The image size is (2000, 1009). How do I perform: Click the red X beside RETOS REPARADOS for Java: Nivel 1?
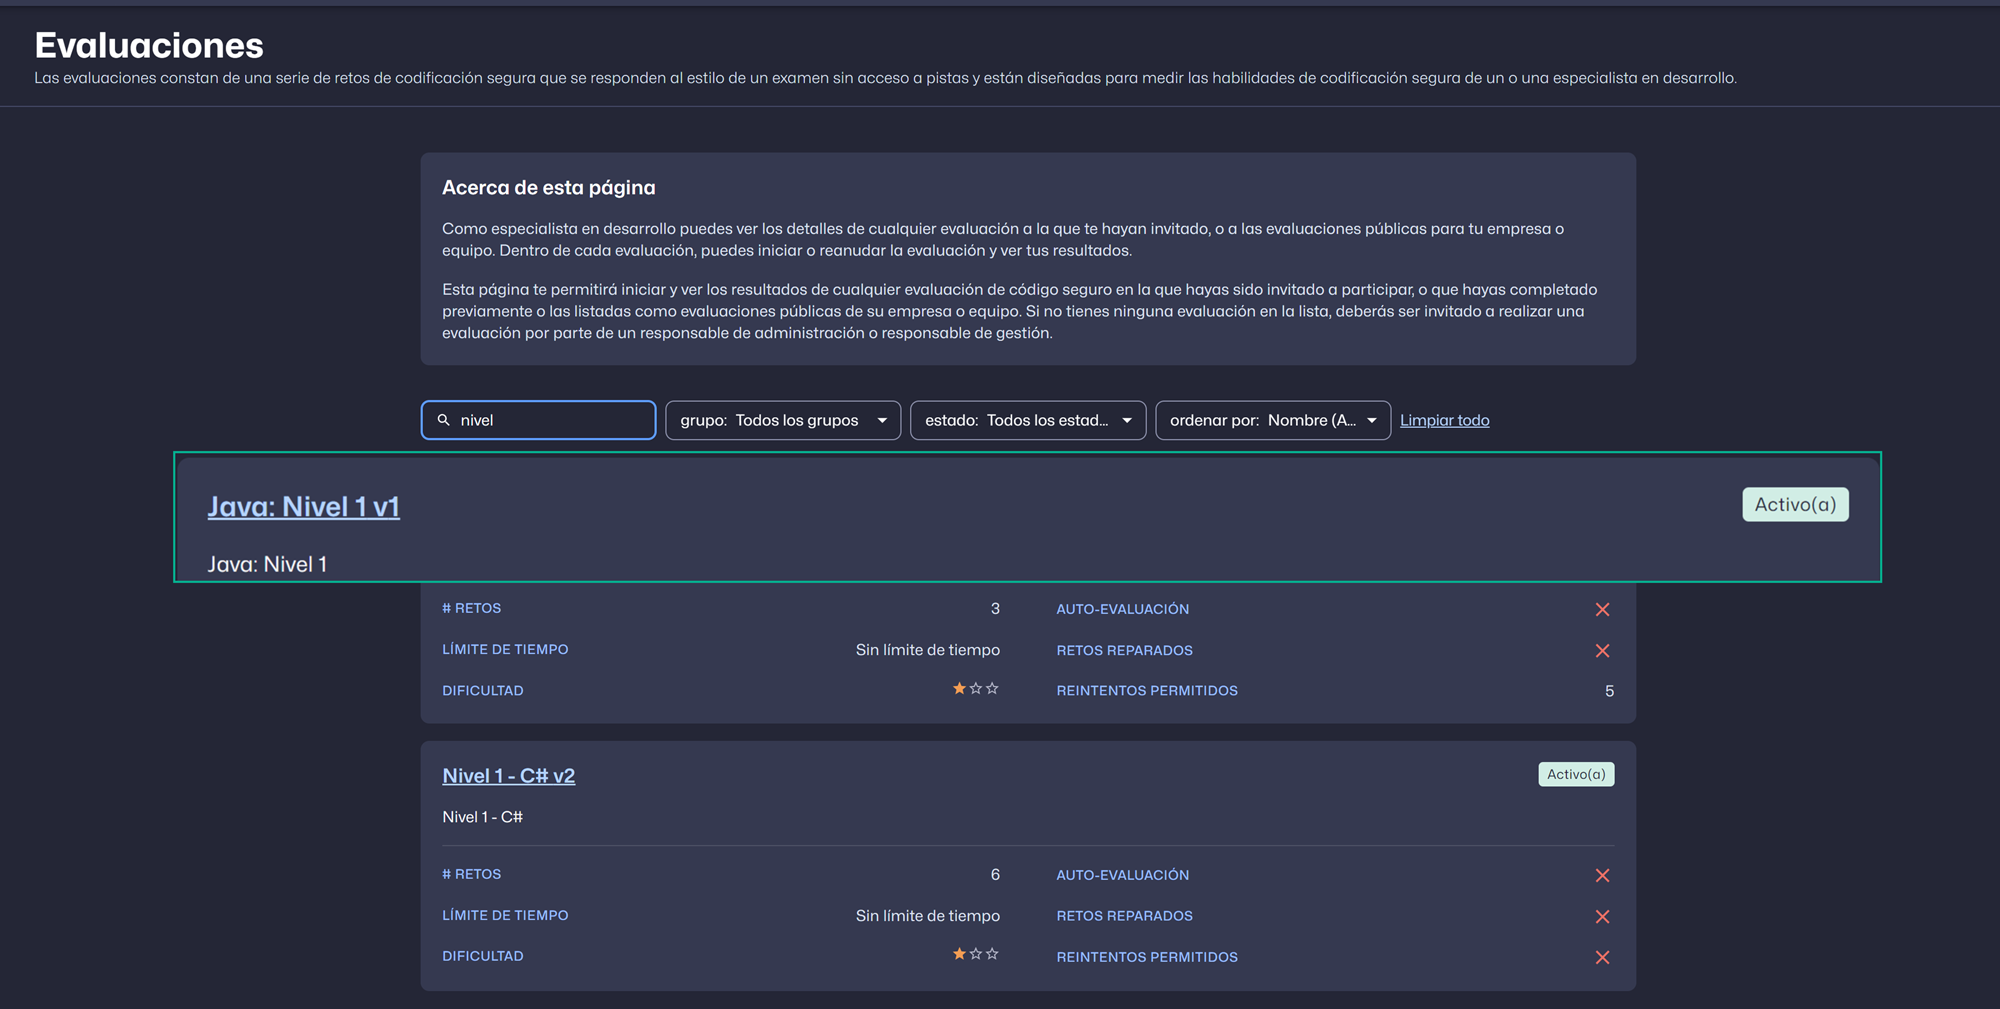click(1603, 650)
